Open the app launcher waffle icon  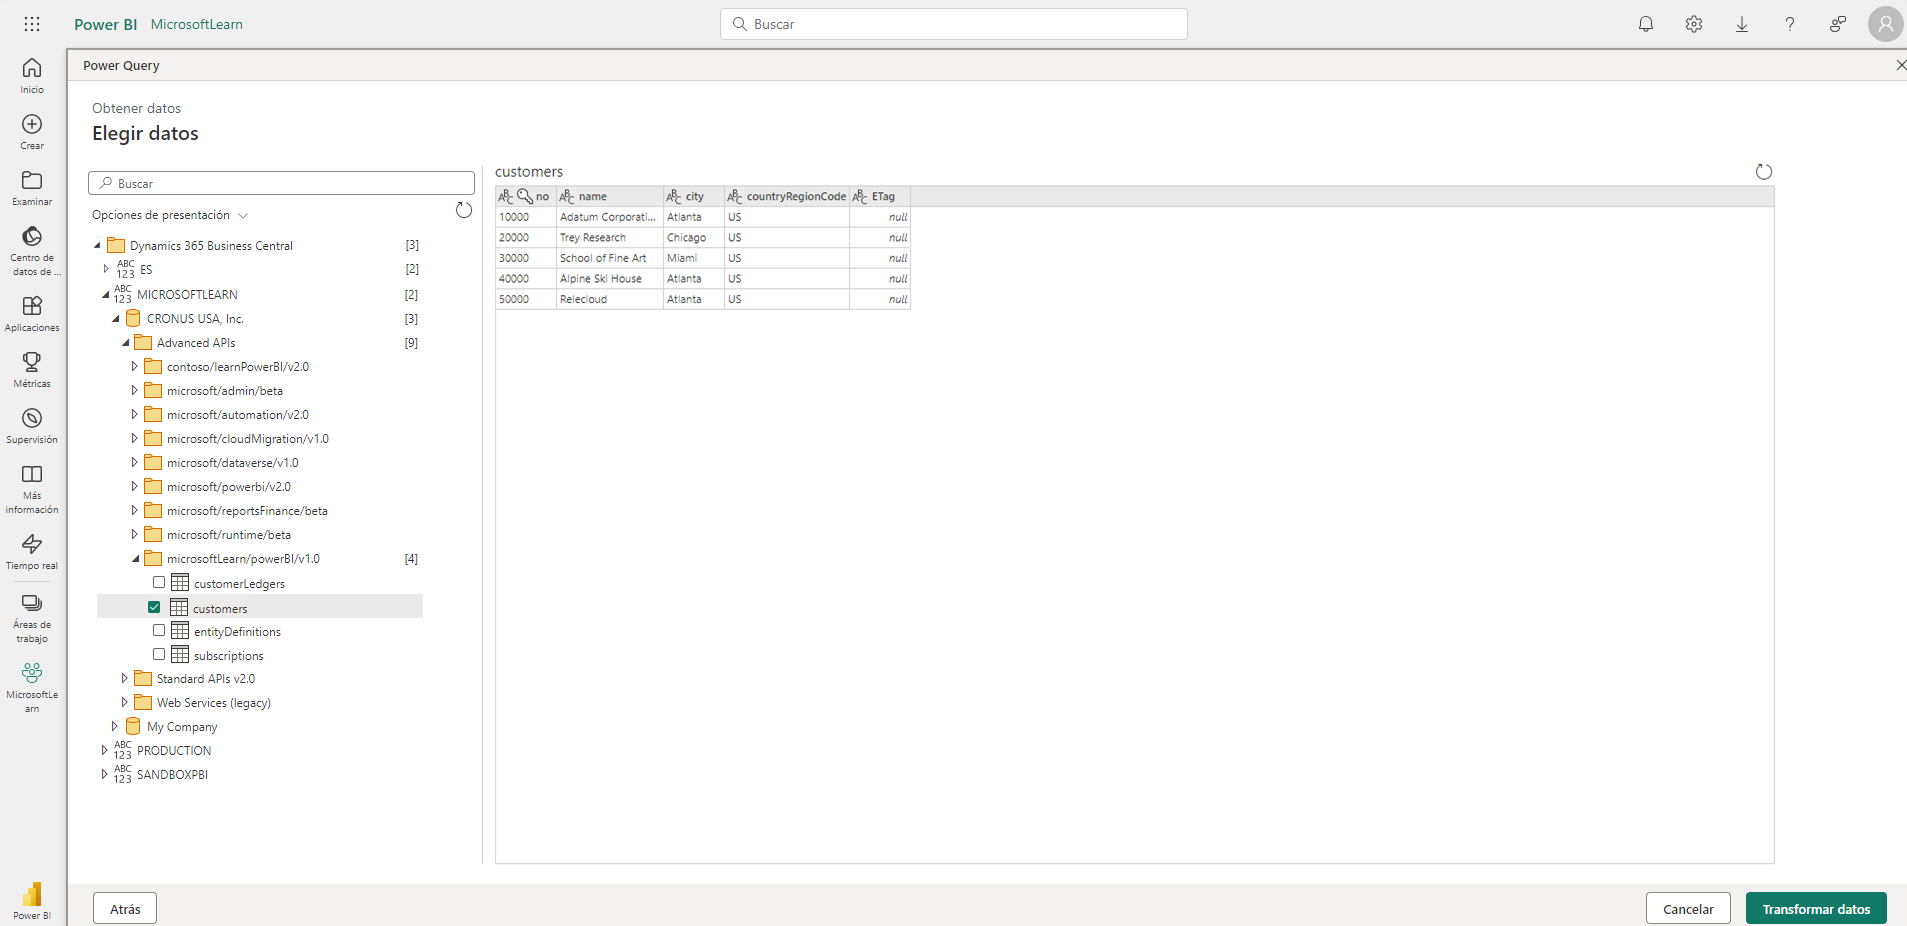(x=32, y=24)
